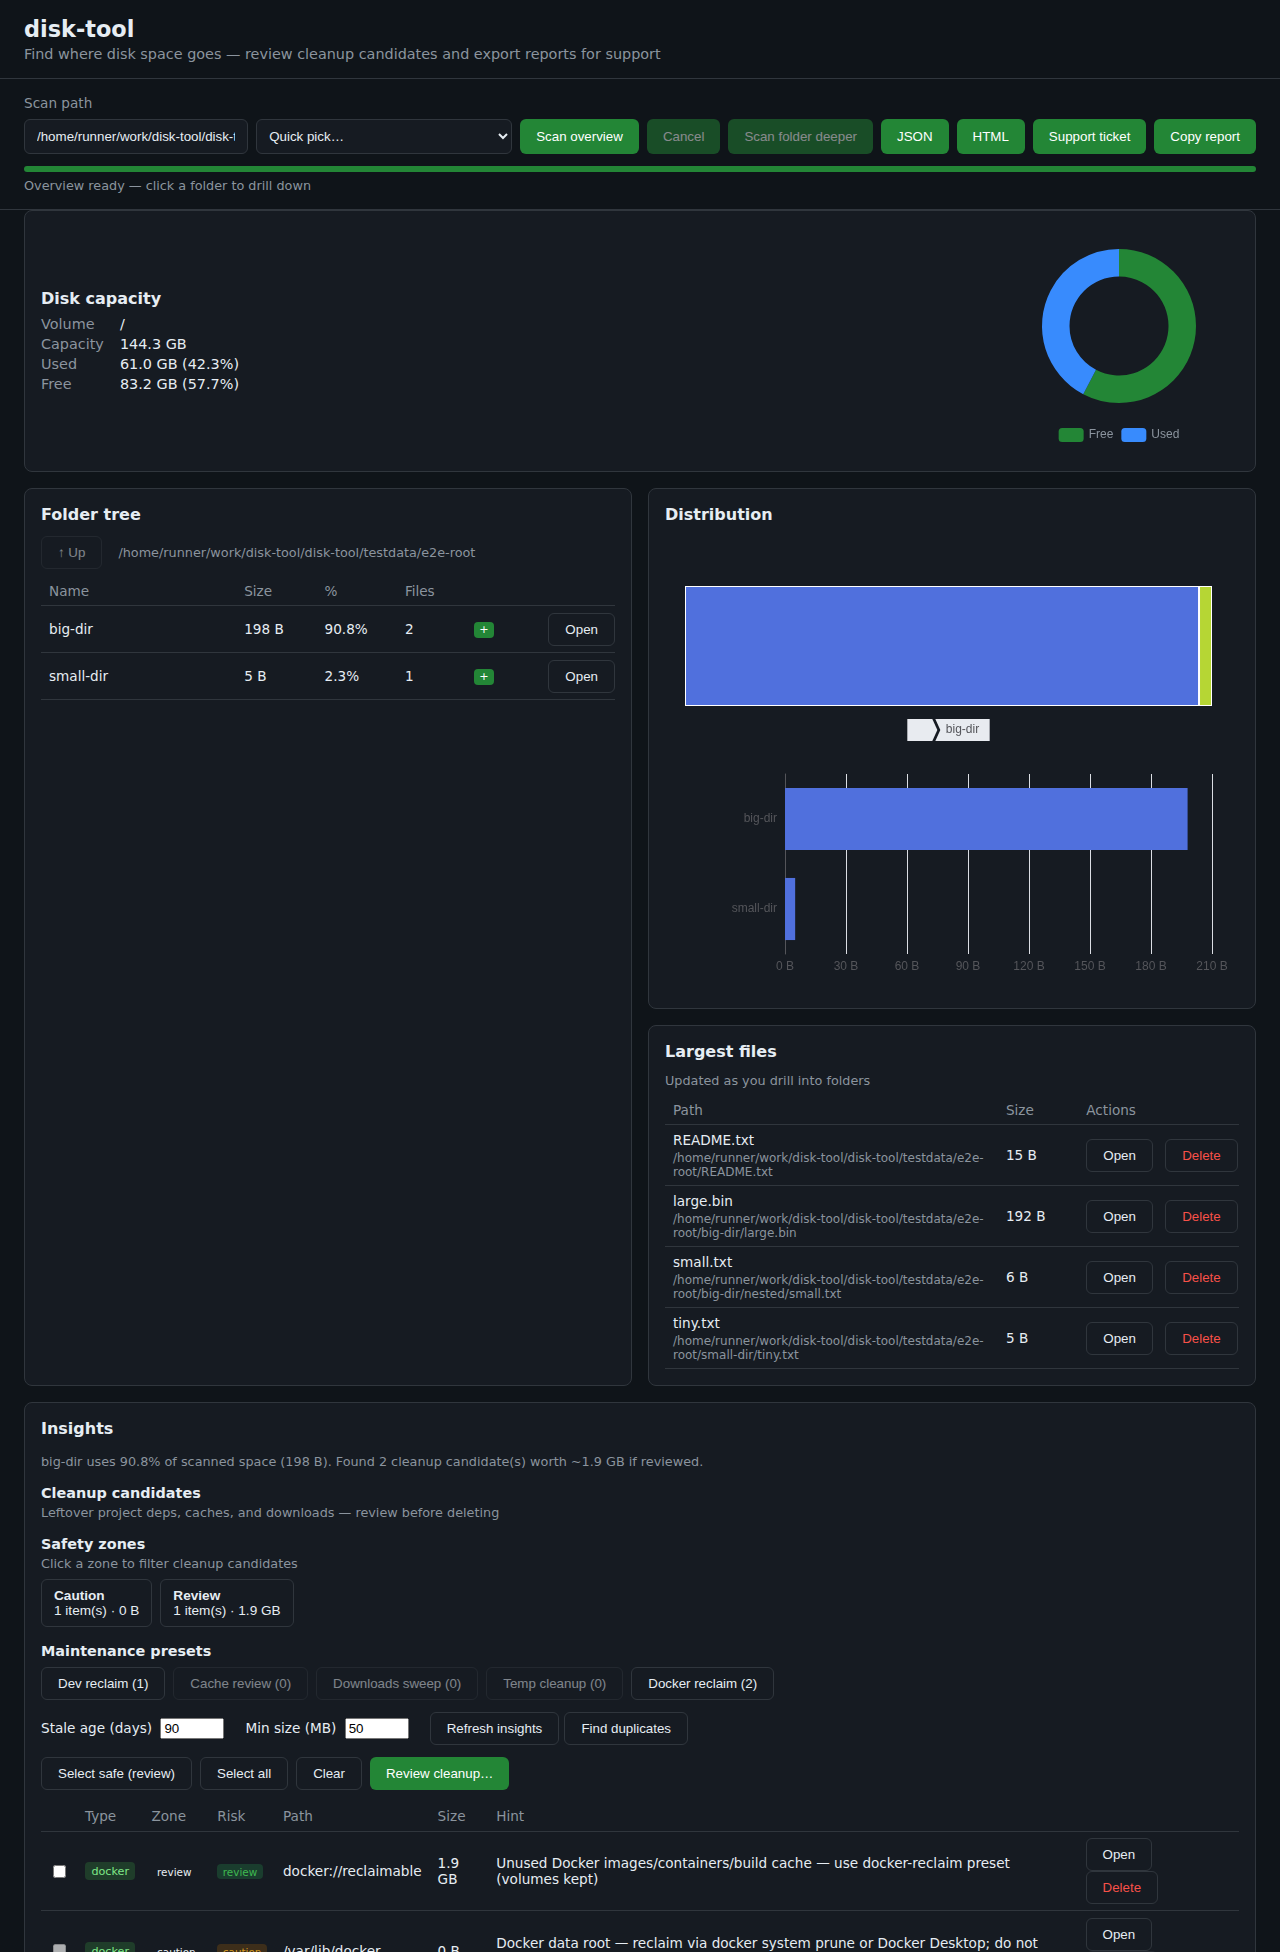Filter by the Caution safety zone

[96, 1603]
